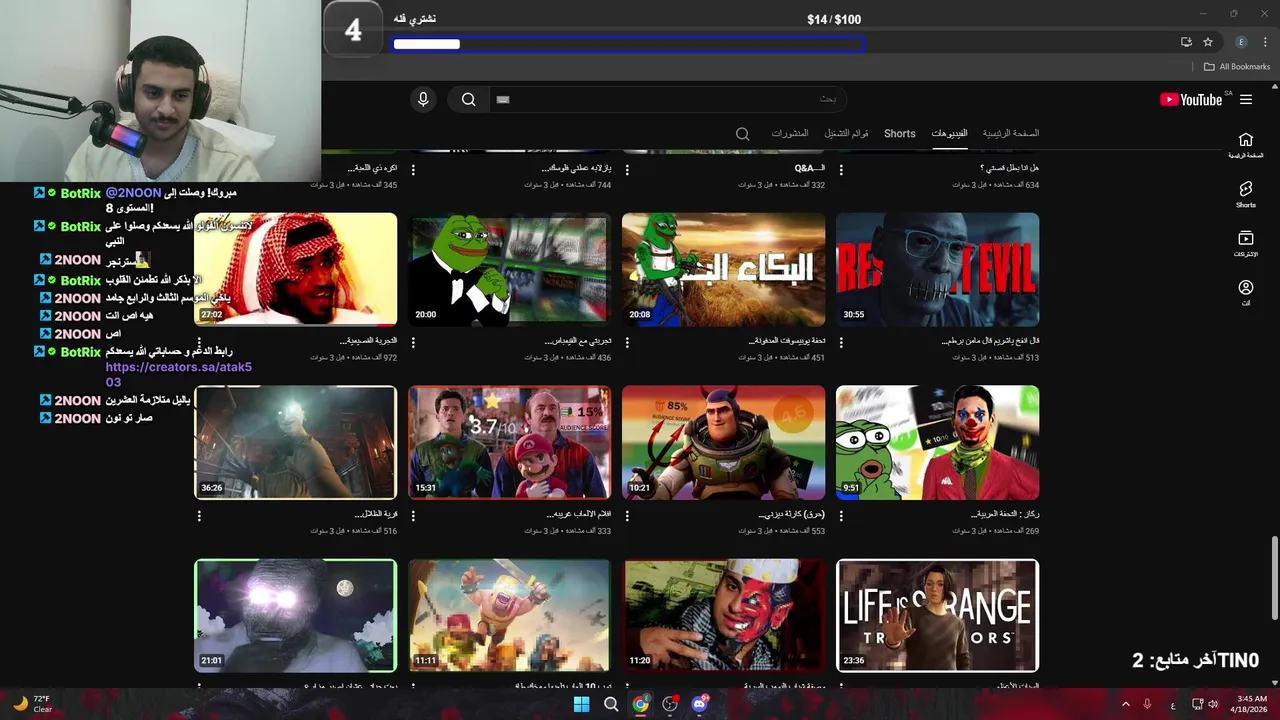Open the 9:51 clown video thumbnail
Viewport: 1280px width, 720px height.
click(x=937, y=442)
